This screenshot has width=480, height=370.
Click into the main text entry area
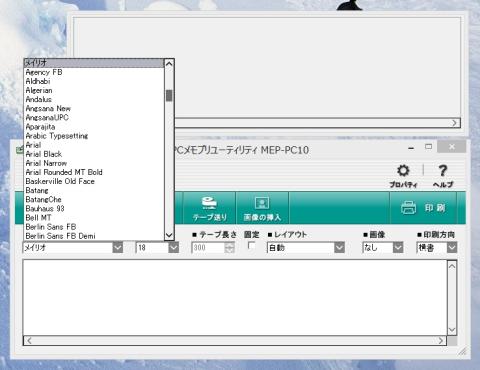(x=235, y=297)
